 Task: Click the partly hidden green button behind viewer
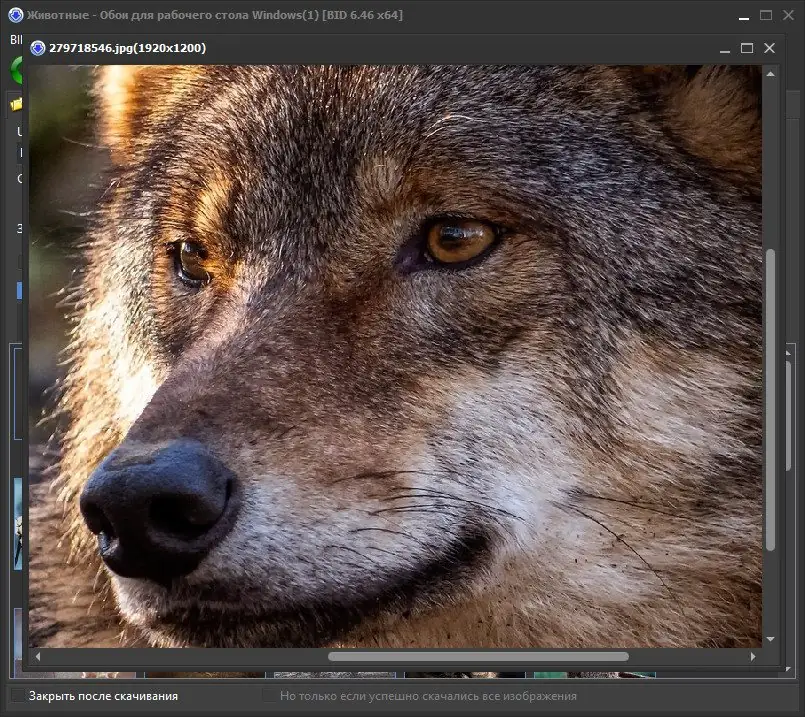click(x=16, y=72)
